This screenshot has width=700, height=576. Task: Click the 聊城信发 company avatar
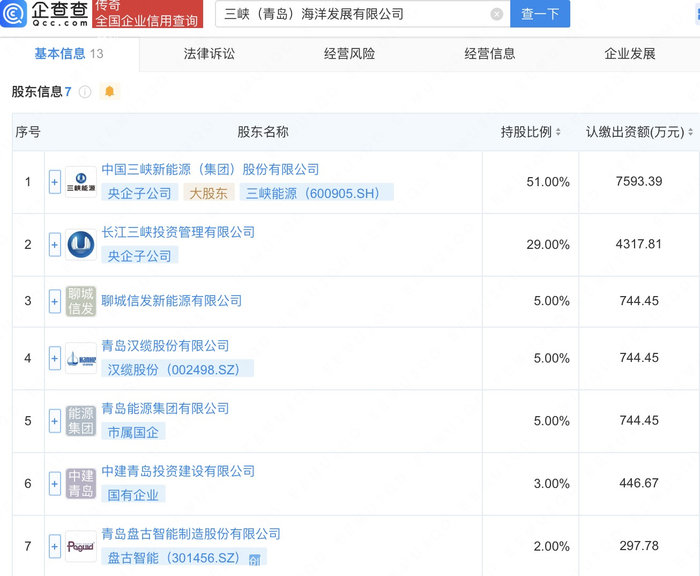pyautogui.click(x=81, y=301)
